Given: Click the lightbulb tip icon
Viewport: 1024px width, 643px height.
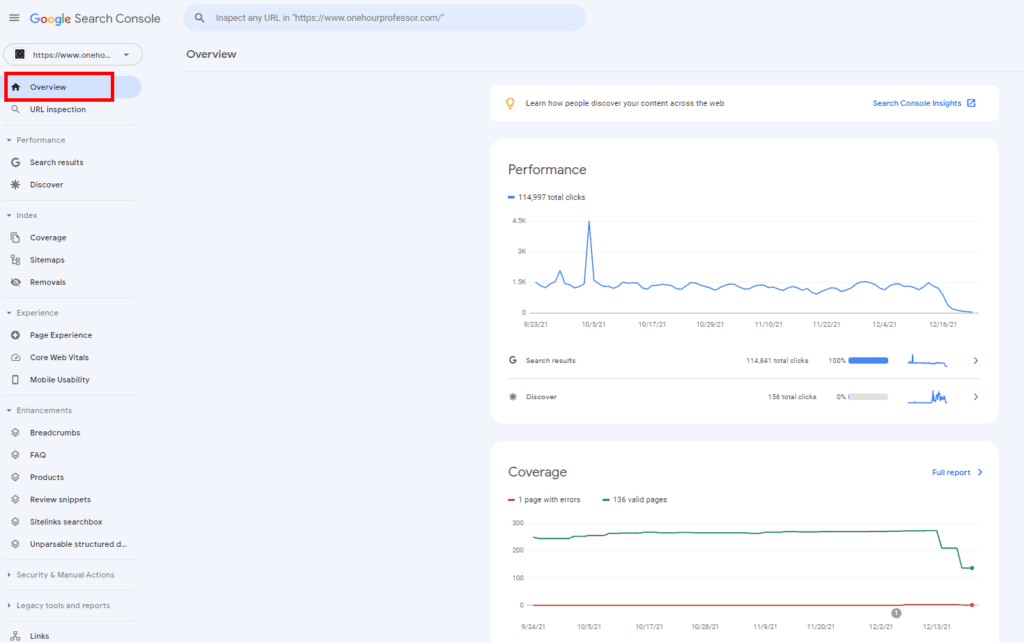Looking at the screenshot, I should click(511, 103).
